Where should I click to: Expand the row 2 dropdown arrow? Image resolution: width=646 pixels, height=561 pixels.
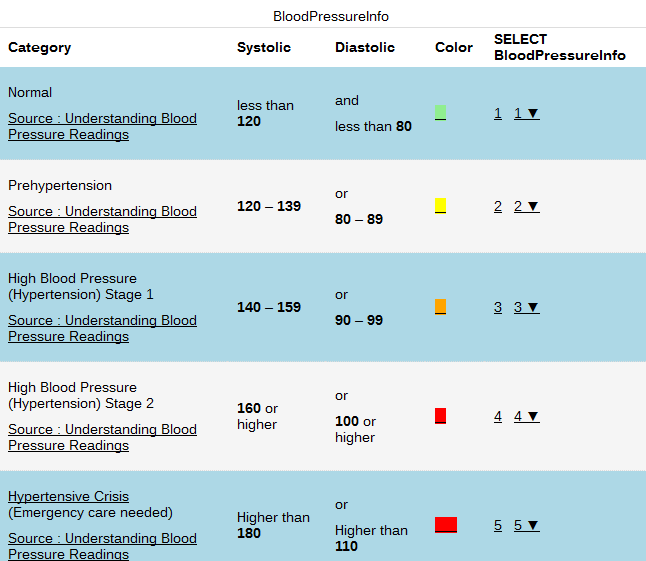pos(527,207)
